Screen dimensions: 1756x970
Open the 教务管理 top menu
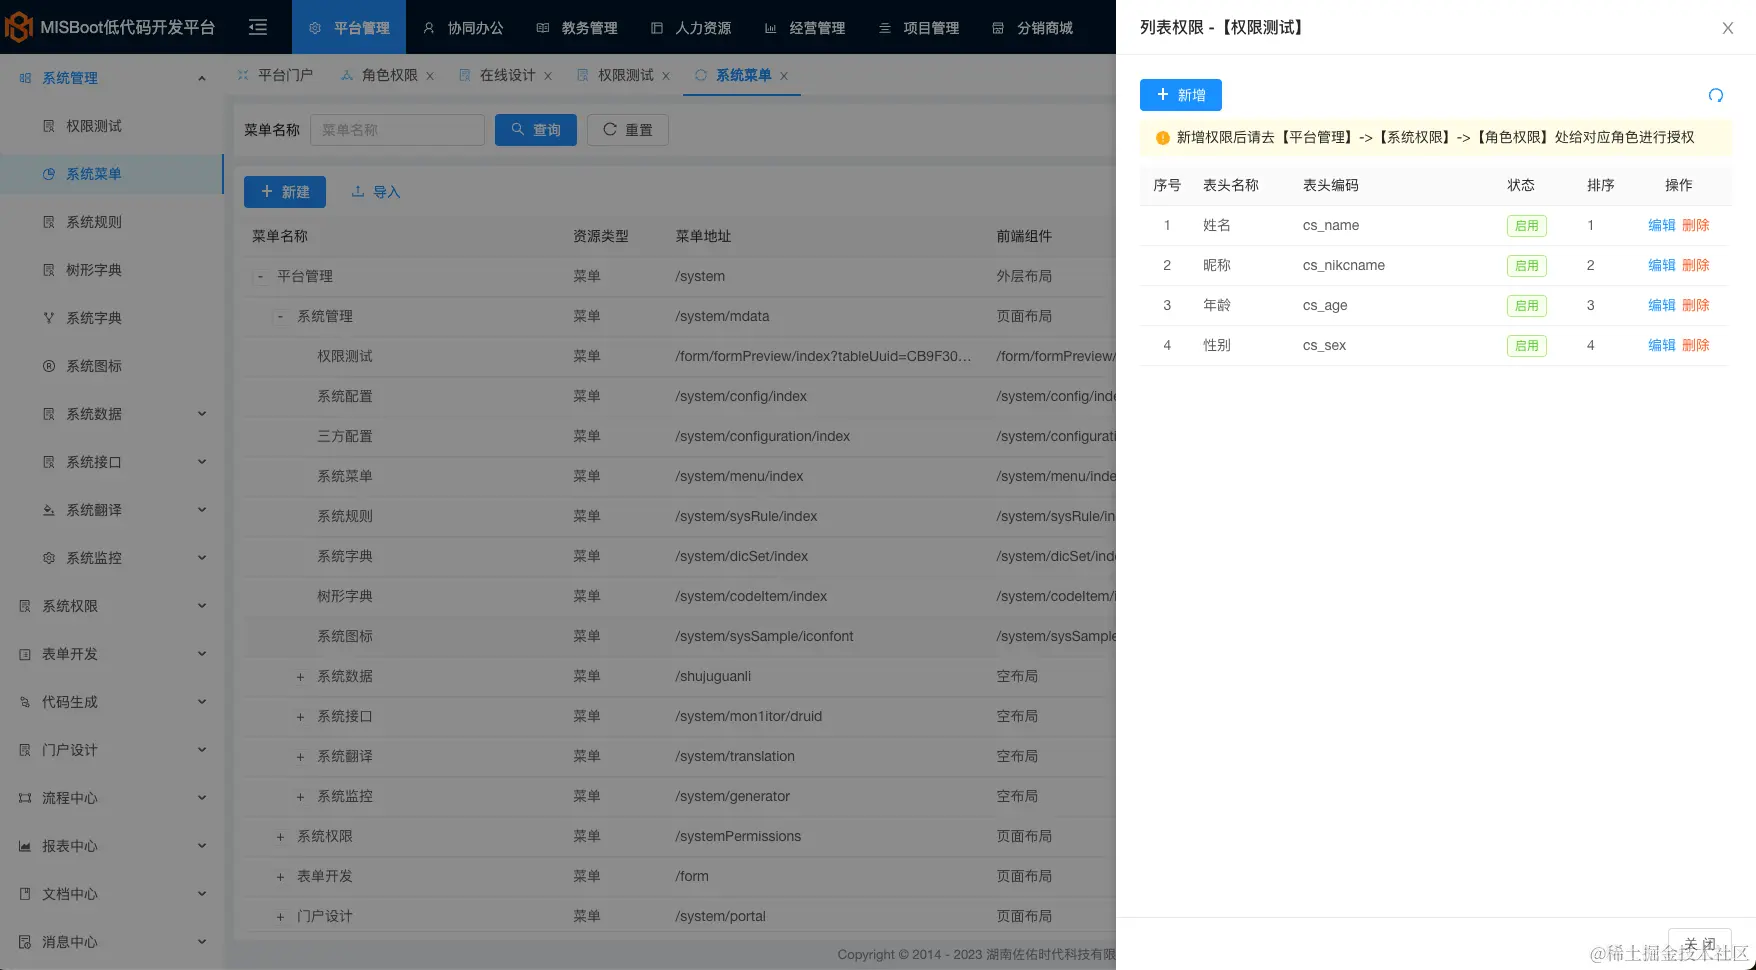pos(590,27)
